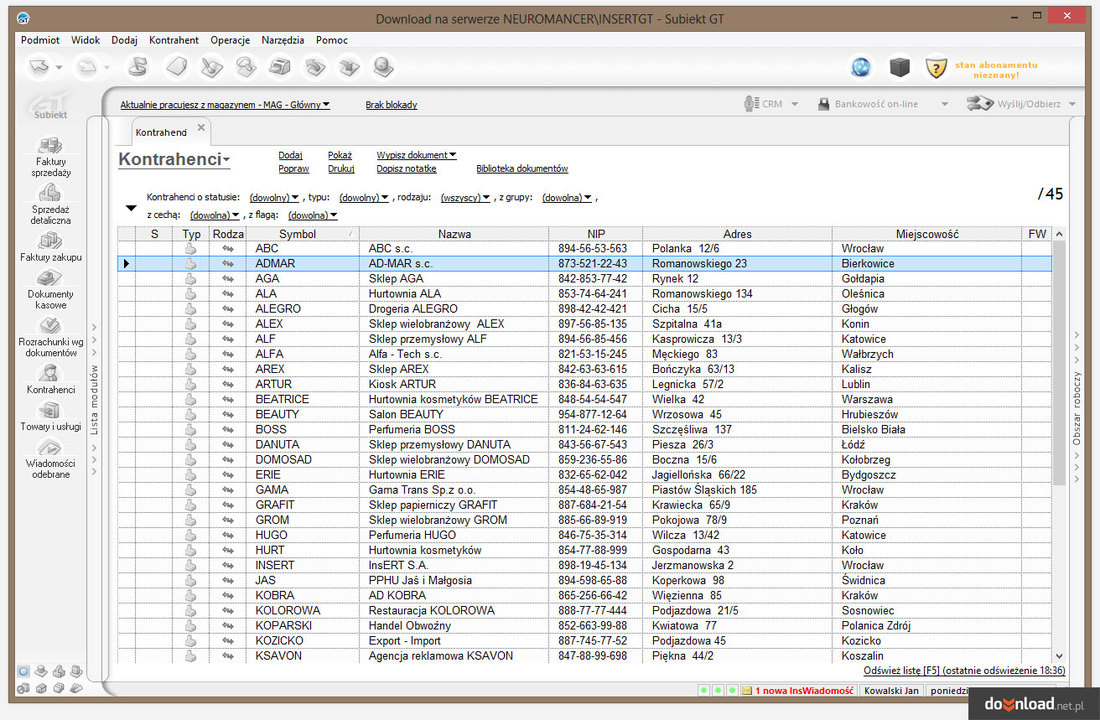Image resolution: width=1100 pixels, height=720 pixels.
Task: Open z flagą filter (dowolna) dropdown
Action: [312, 215]
